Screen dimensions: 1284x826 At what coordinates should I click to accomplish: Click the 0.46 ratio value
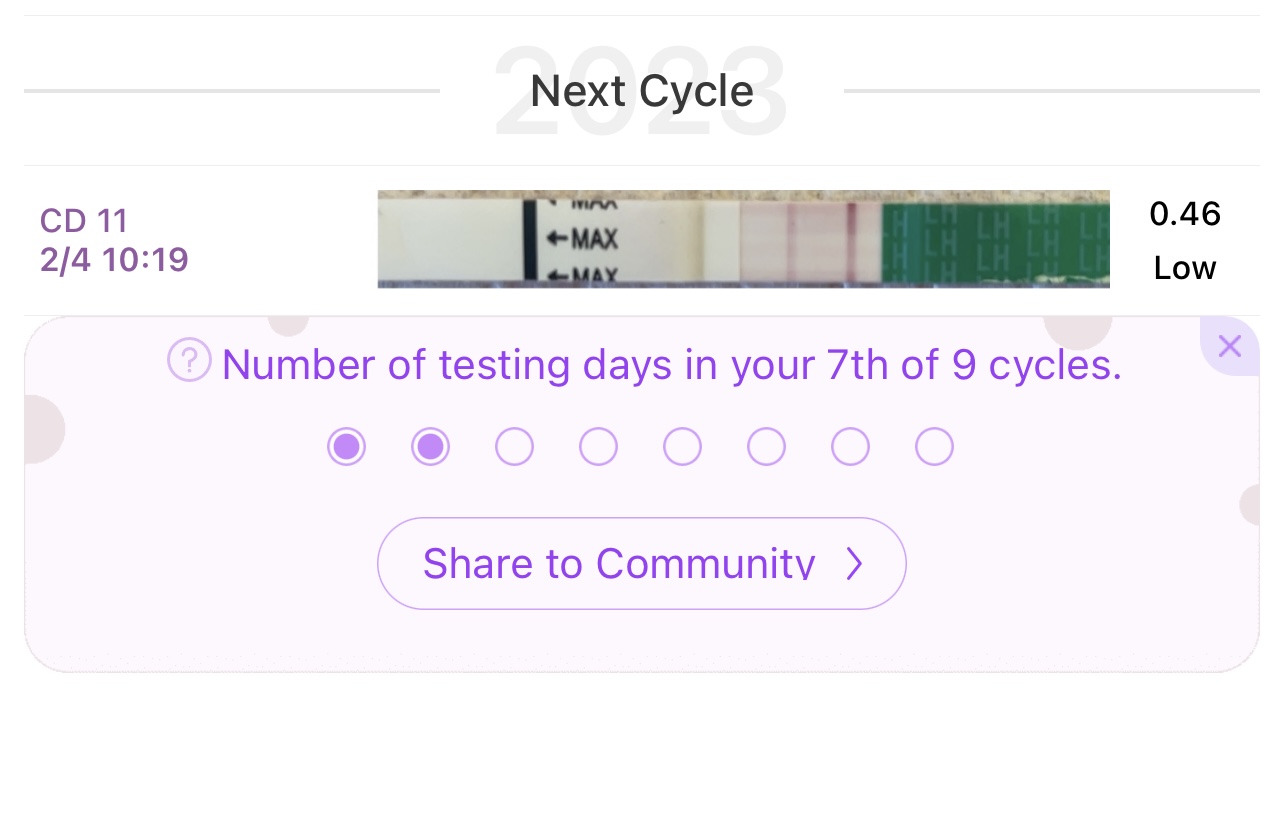coord(1185,213)
